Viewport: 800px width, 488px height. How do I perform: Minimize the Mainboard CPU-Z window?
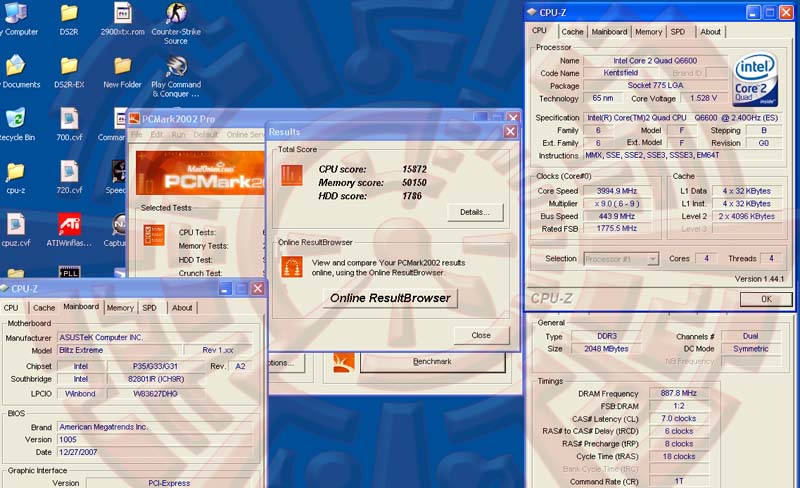coord(225,288)
